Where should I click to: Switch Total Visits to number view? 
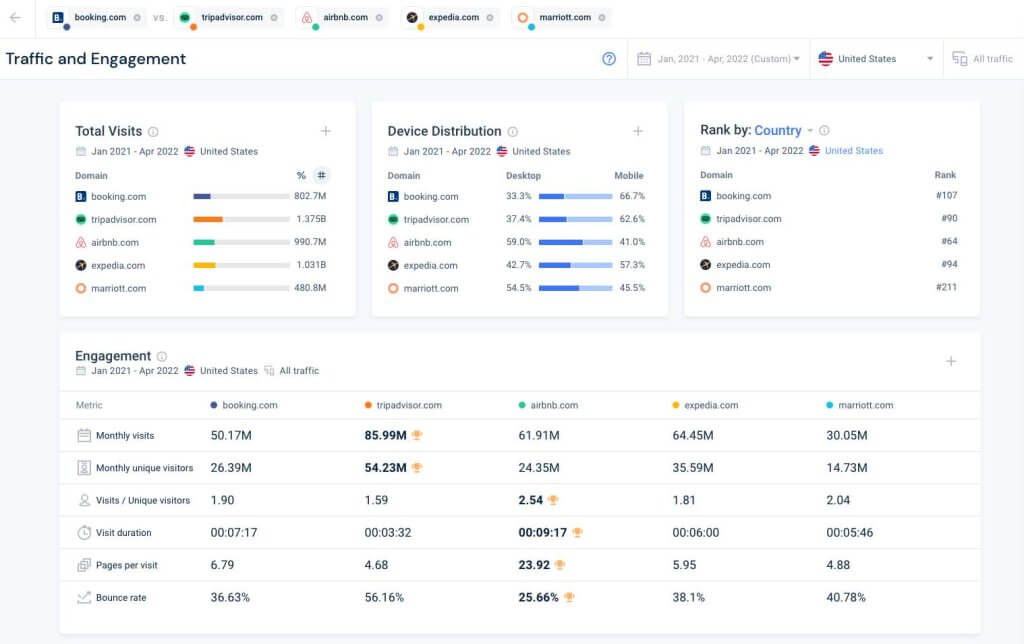(x=321, y=176)
